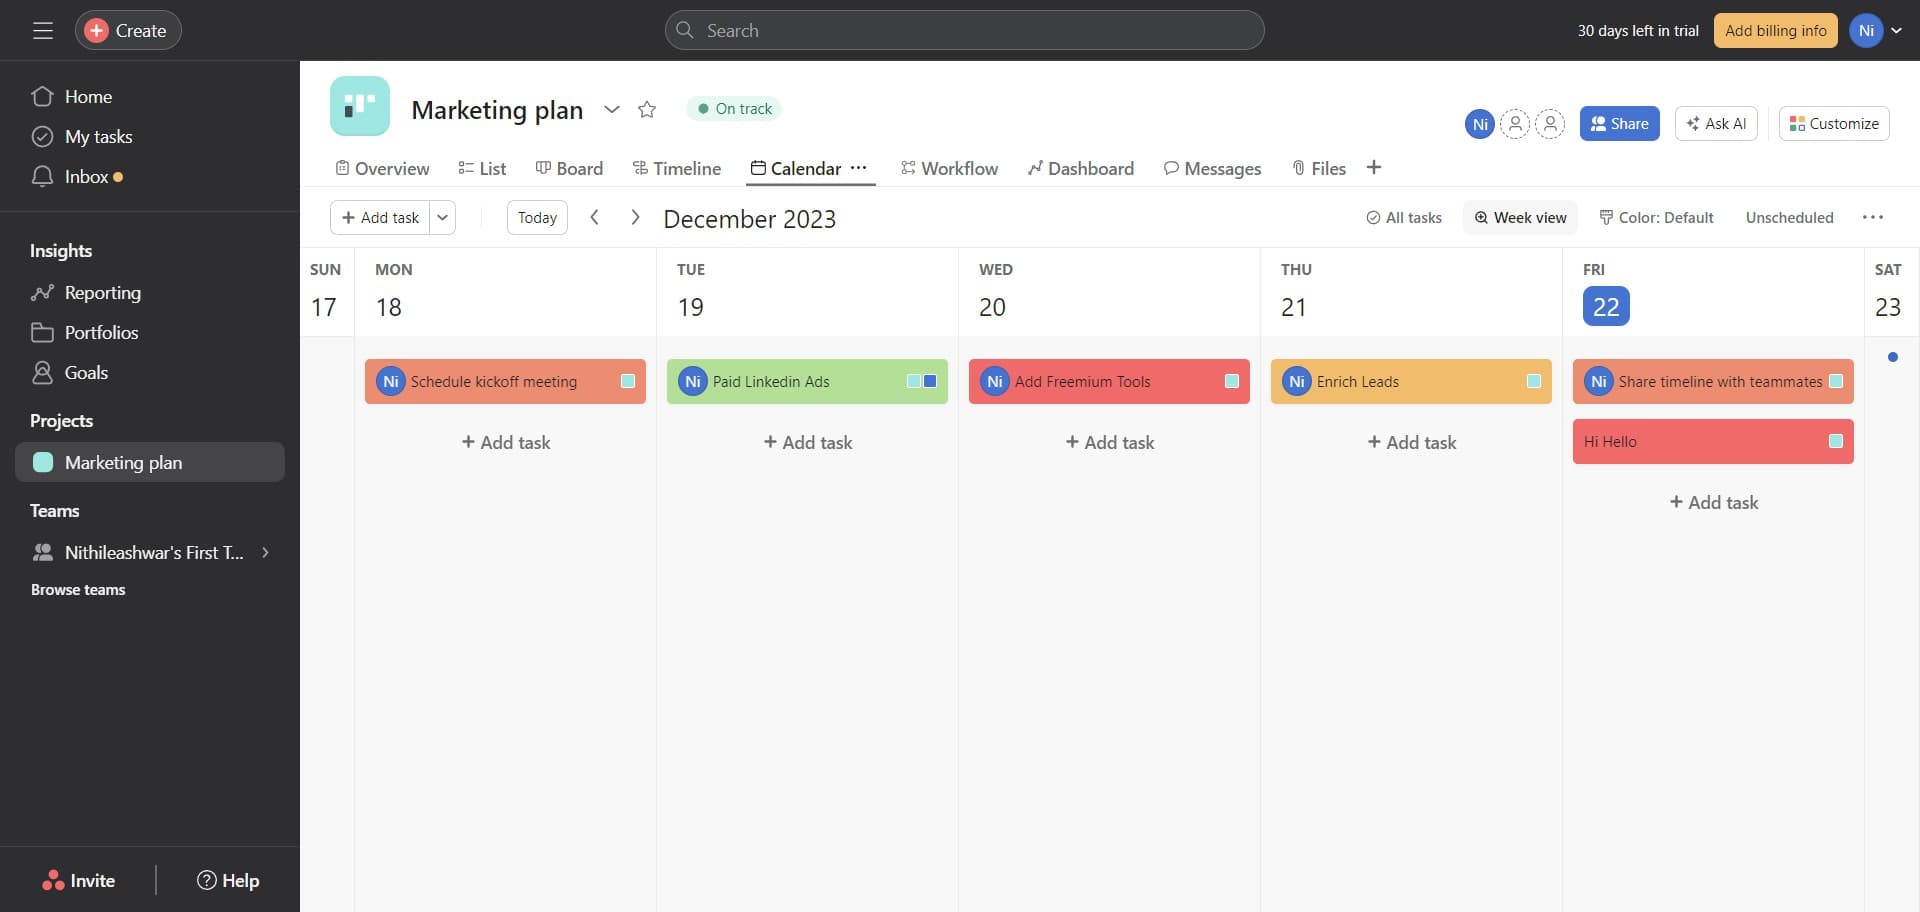Click the Add billing info button
This screenshot has width=1920, height=912.
click(1775, 31)
